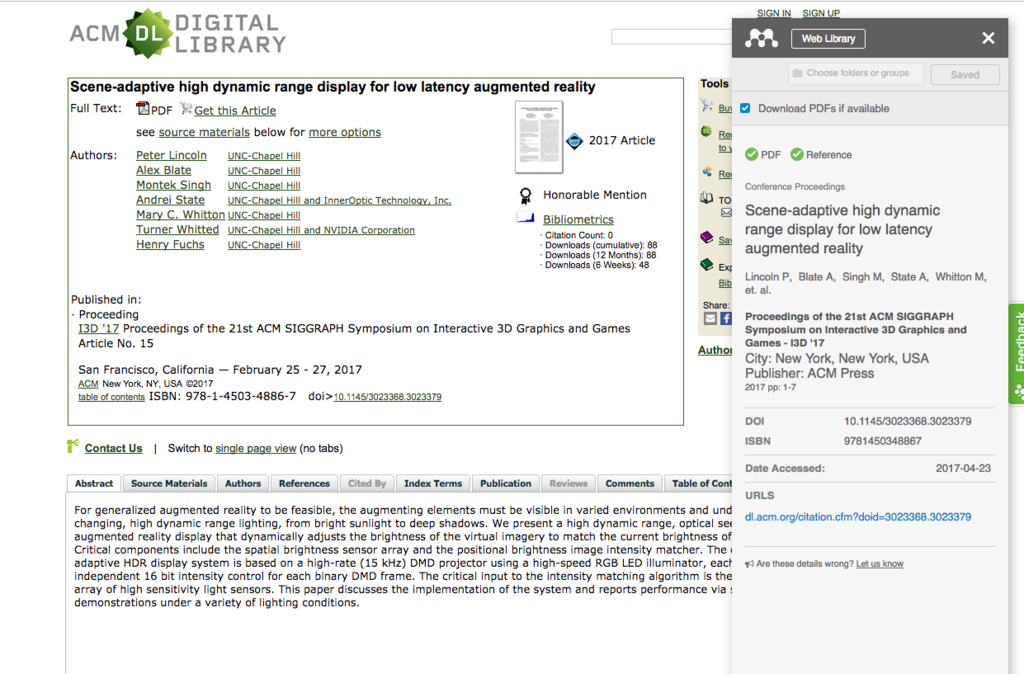Viewport: 1024px width, 674px height.
Task: Switch to the References tab
Action: tap(304, 483)
